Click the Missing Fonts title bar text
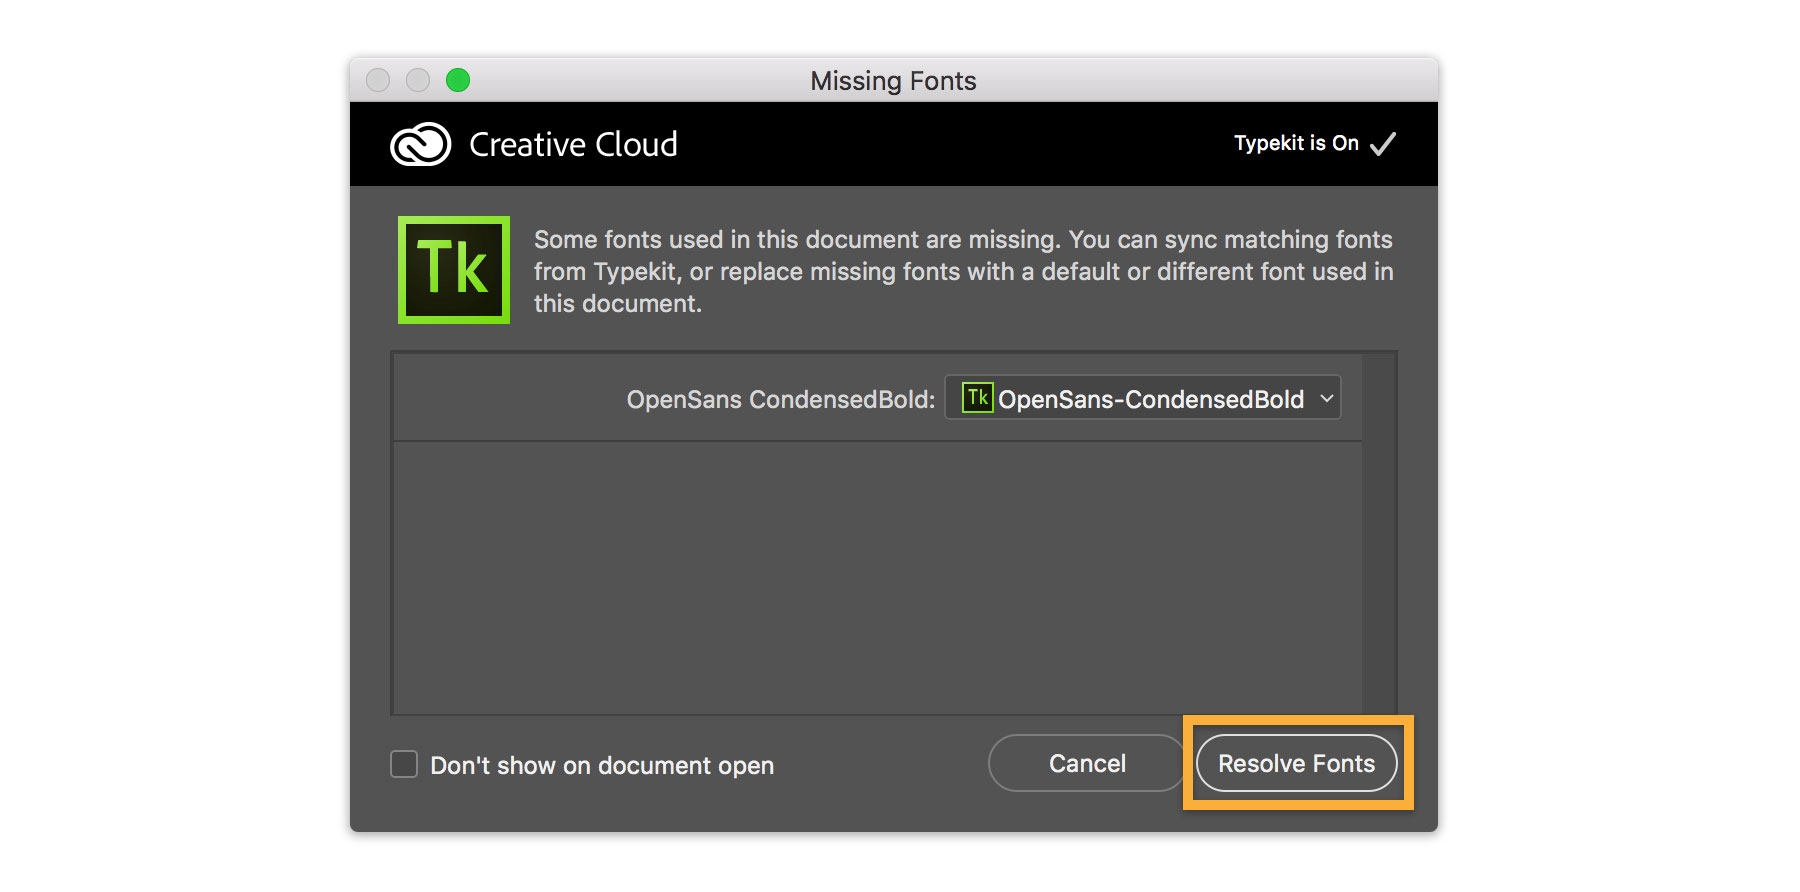Viewport: 1800px width, 892px height. 893,81
